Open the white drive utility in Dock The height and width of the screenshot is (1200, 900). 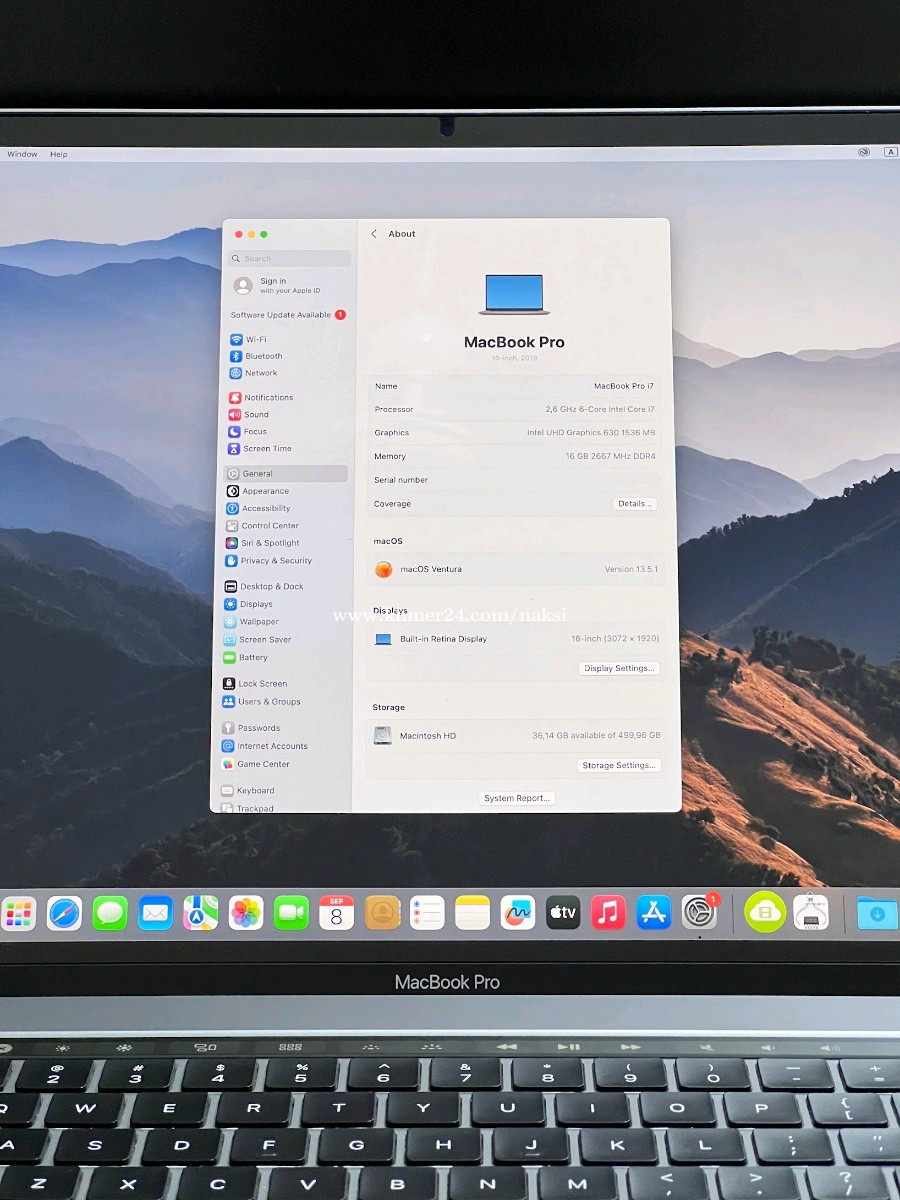pos(811,912)
